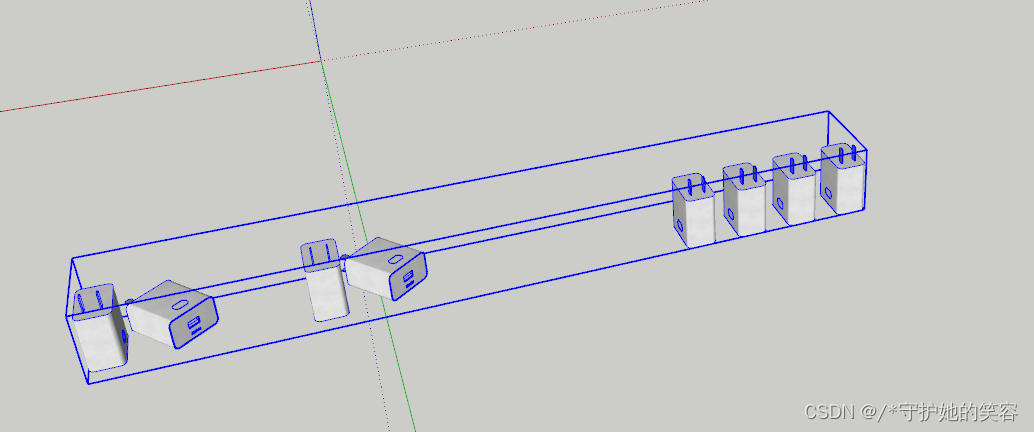Select the tilted USB charger nearest the left end
The width and height of the screenshot is (1034, 432).
pyautogui.click(x=172, y=315)
